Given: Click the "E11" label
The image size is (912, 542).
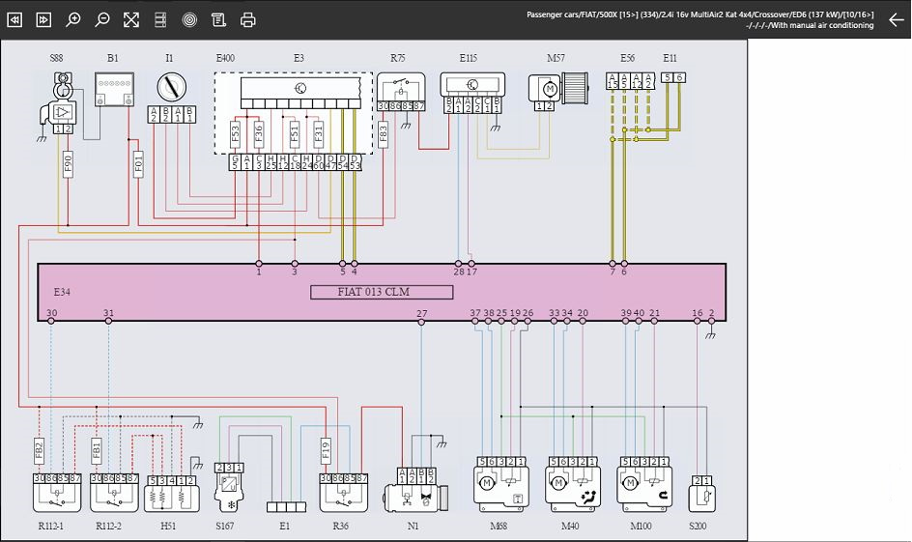Looking at the screenshot, I should point(669,58).
